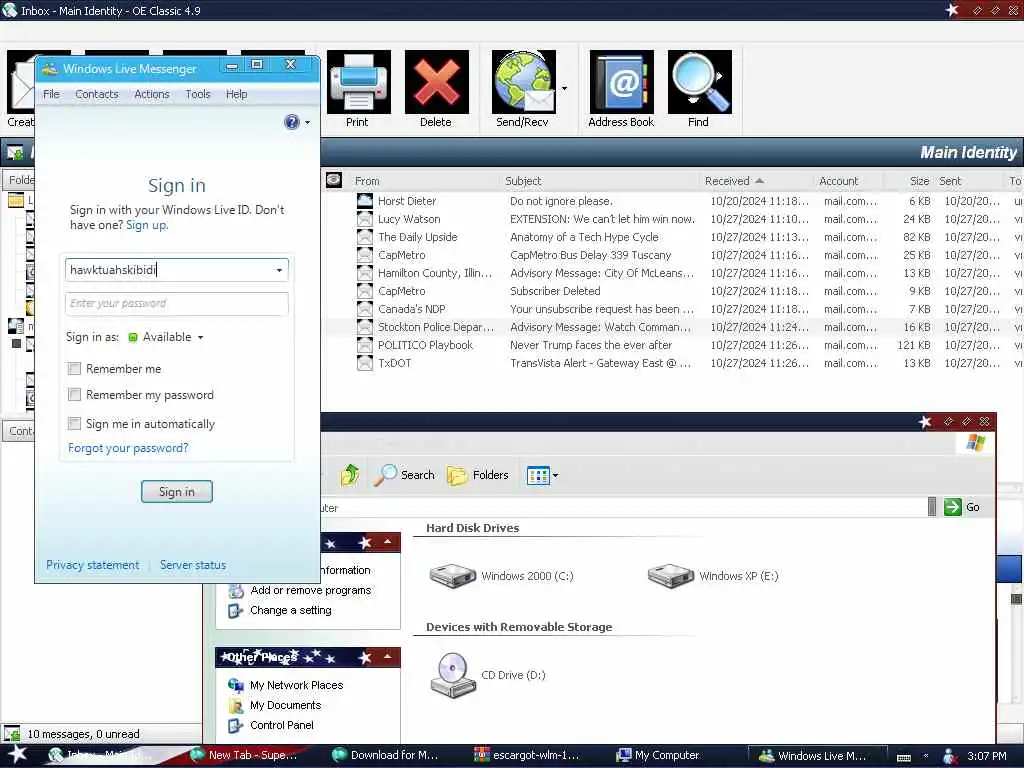Open the Messenger Contacts menu
Viewport: 1024px width, 768px height.
(97, 94)
